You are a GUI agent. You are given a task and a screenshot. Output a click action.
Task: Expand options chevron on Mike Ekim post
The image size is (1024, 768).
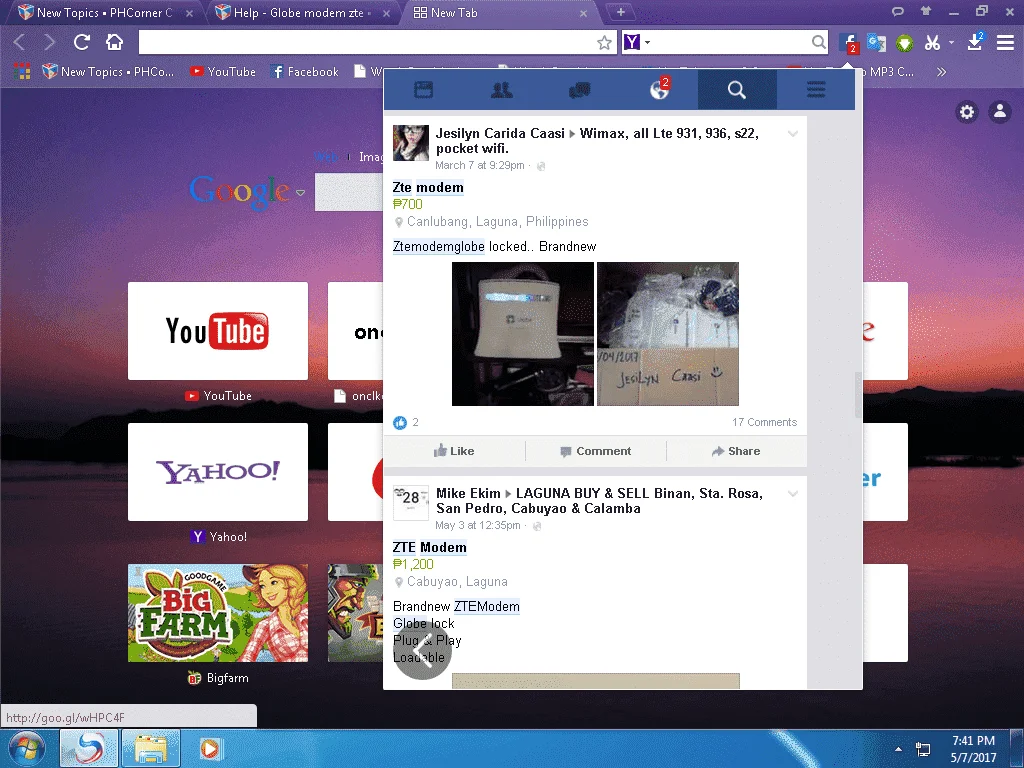click(792, 494)
